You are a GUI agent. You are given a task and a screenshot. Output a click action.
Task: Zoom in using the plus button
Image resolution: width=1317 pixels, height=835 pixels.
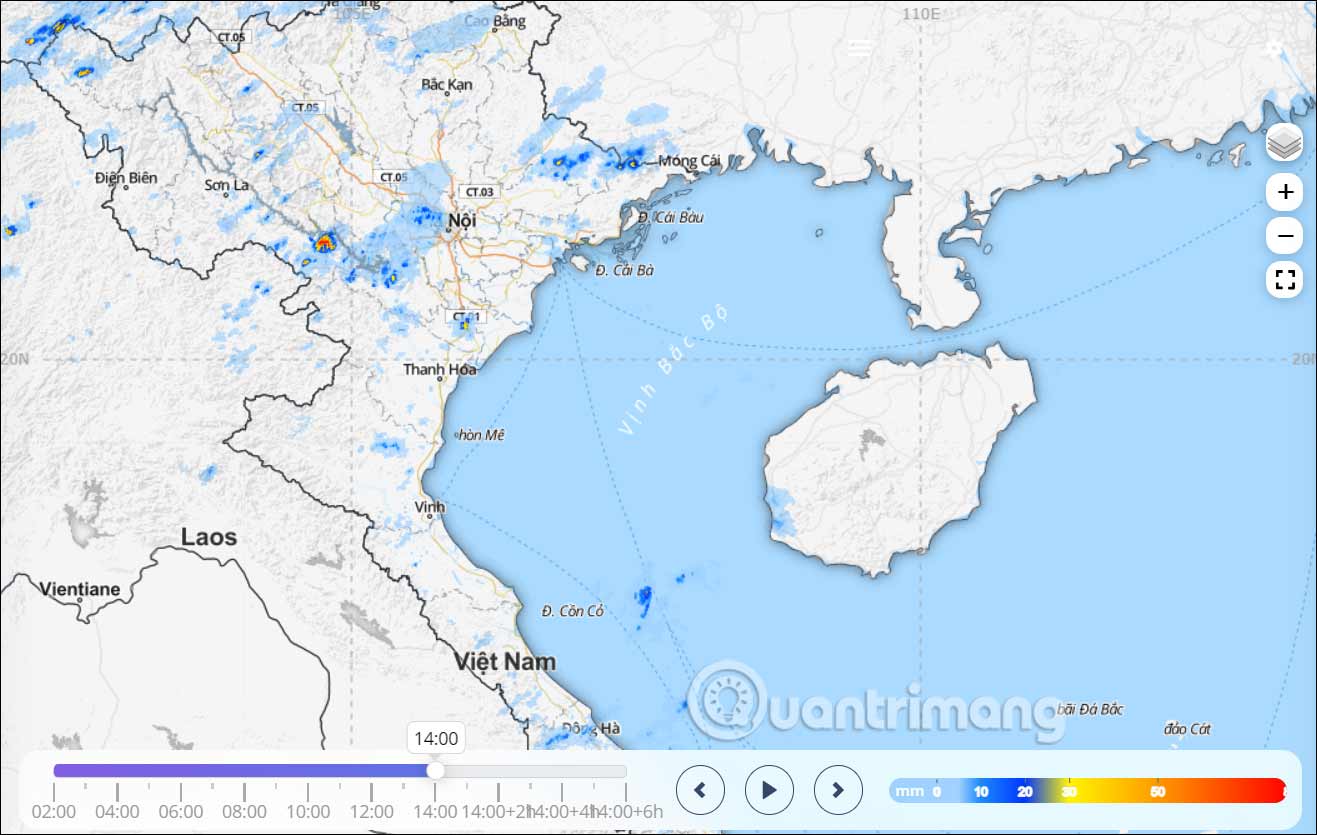tap(1284, 192)
